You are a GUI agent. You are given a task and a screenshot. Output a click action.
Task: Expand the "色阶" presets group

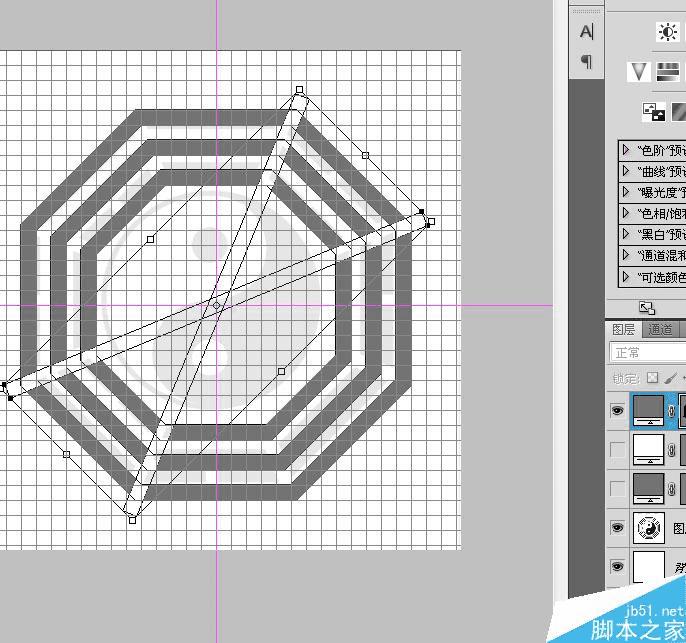626,150
